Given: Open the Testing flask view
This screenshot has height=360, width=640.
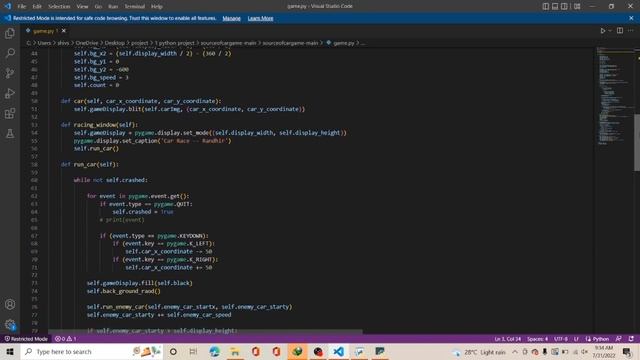Looking at the screenshot, I should 10,133.
